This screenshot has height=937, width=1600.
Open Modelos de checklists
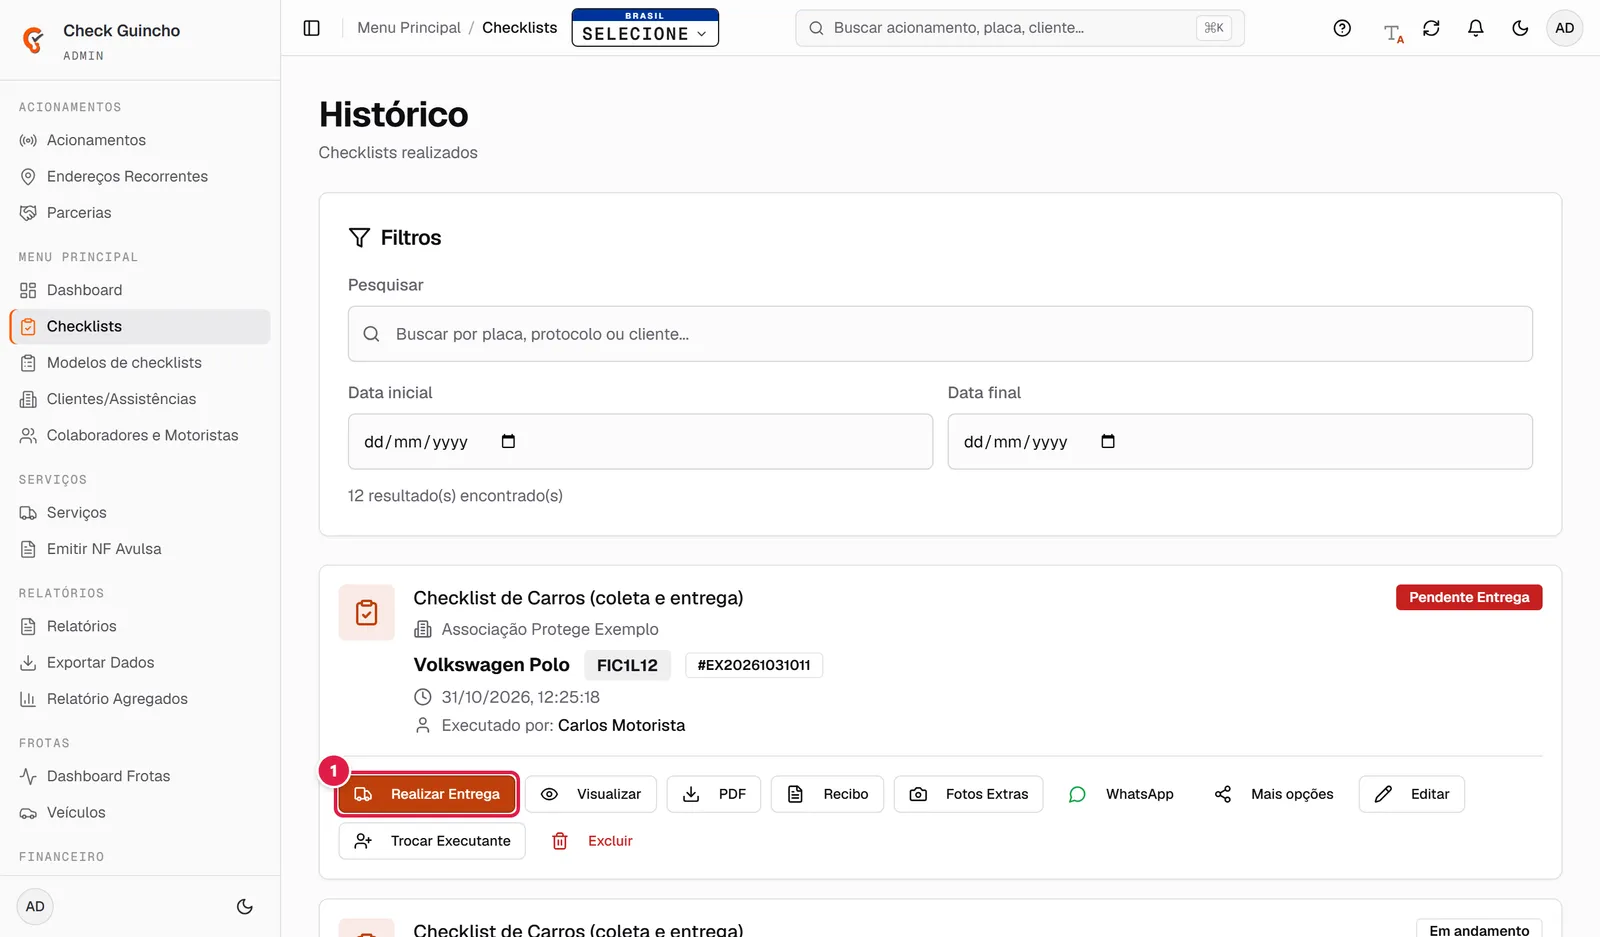pos(140,363)
